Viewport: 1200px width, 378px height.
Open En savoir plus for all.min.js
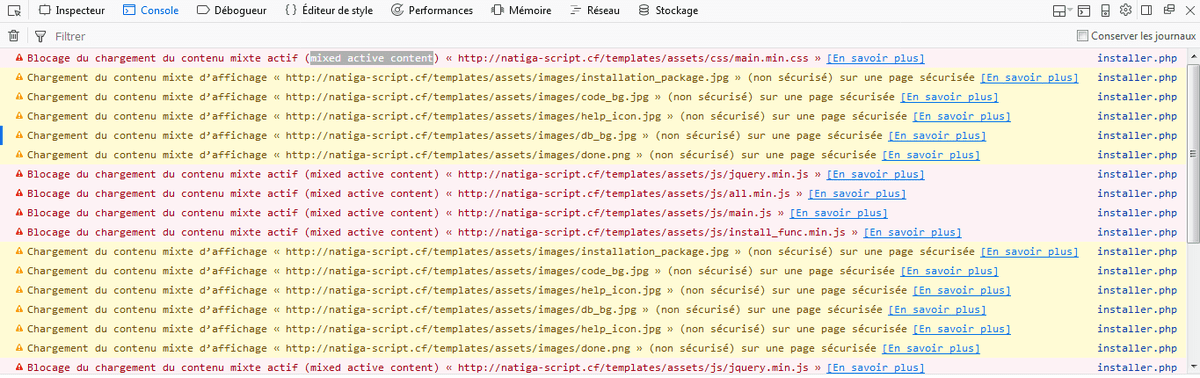[x=857, y=194]
